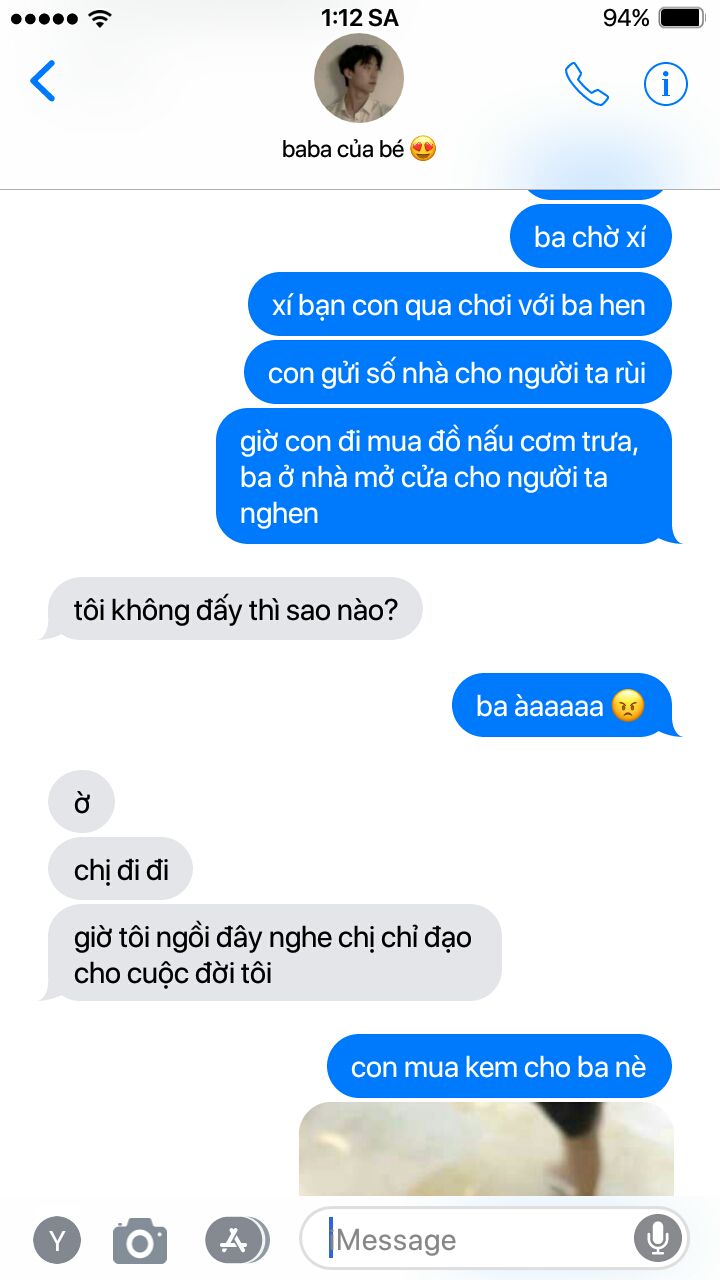Open the camera from the message bar

140,1241
